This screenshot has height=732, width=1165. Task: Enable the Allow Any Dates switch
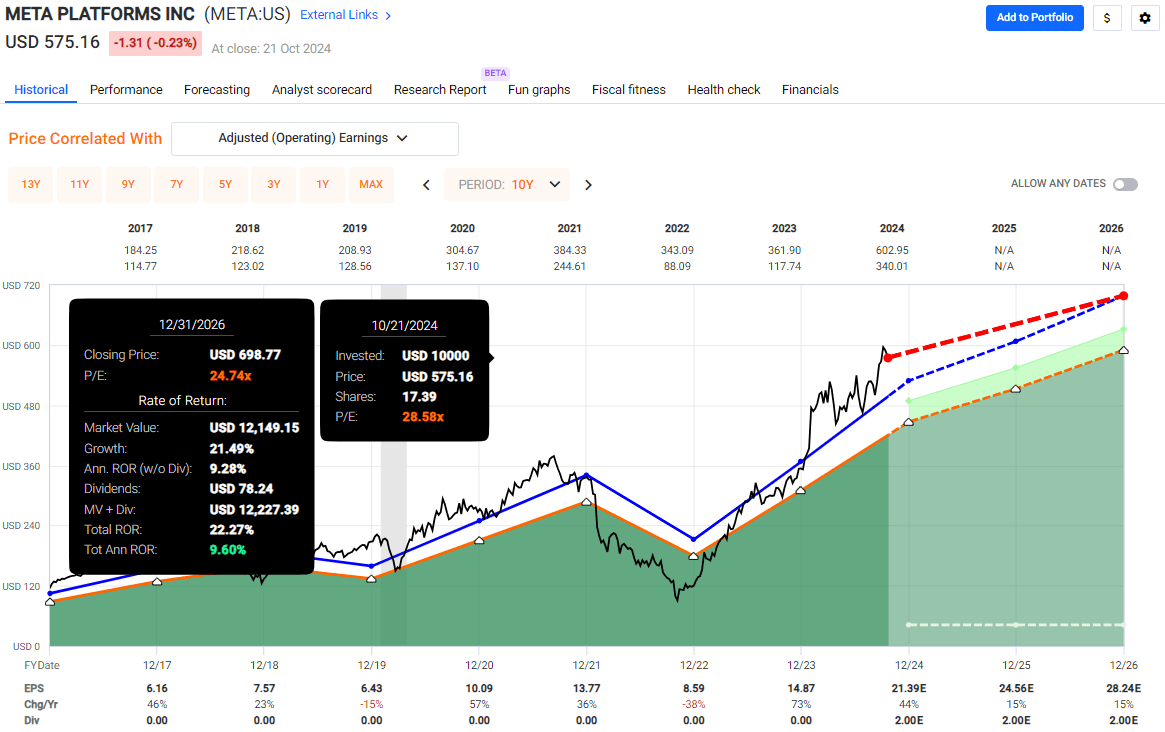click(1125, 184)
